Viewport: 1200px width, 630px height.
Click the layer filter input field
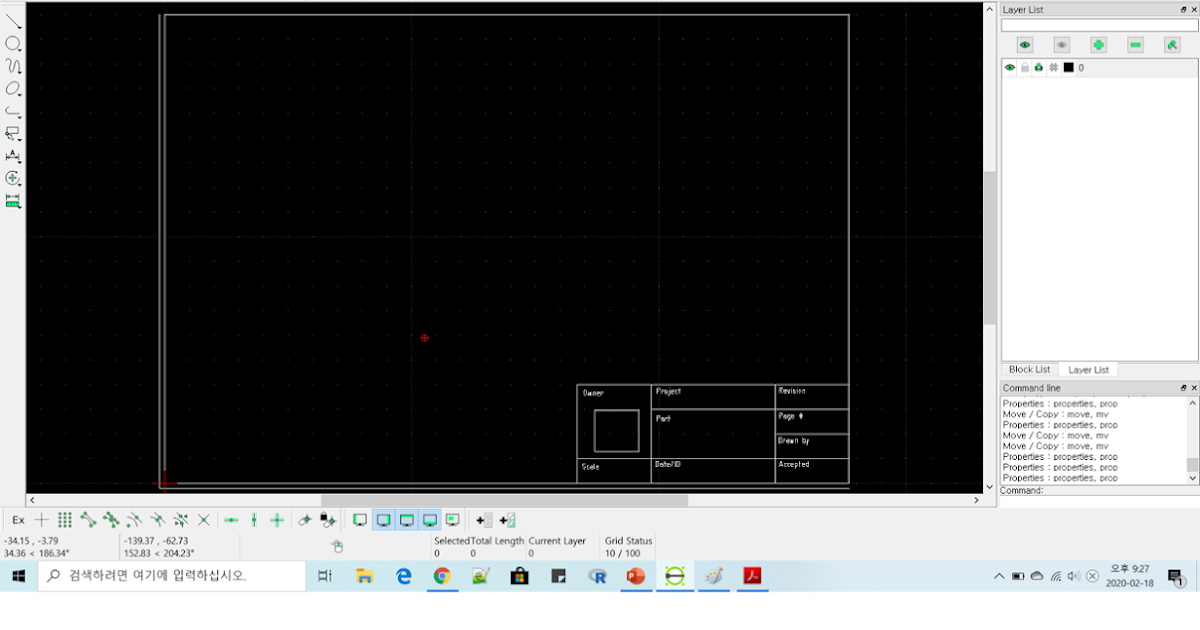pos(1099,25)
